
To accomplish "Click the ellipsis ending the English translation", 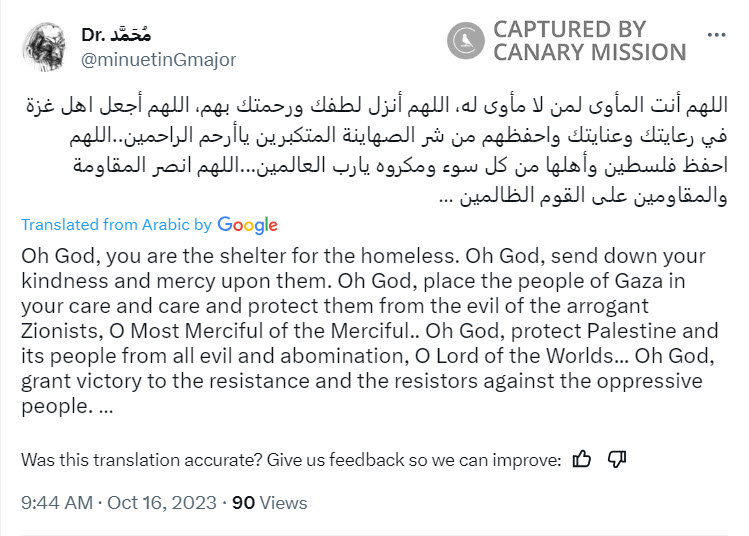I will pos(108,407).
